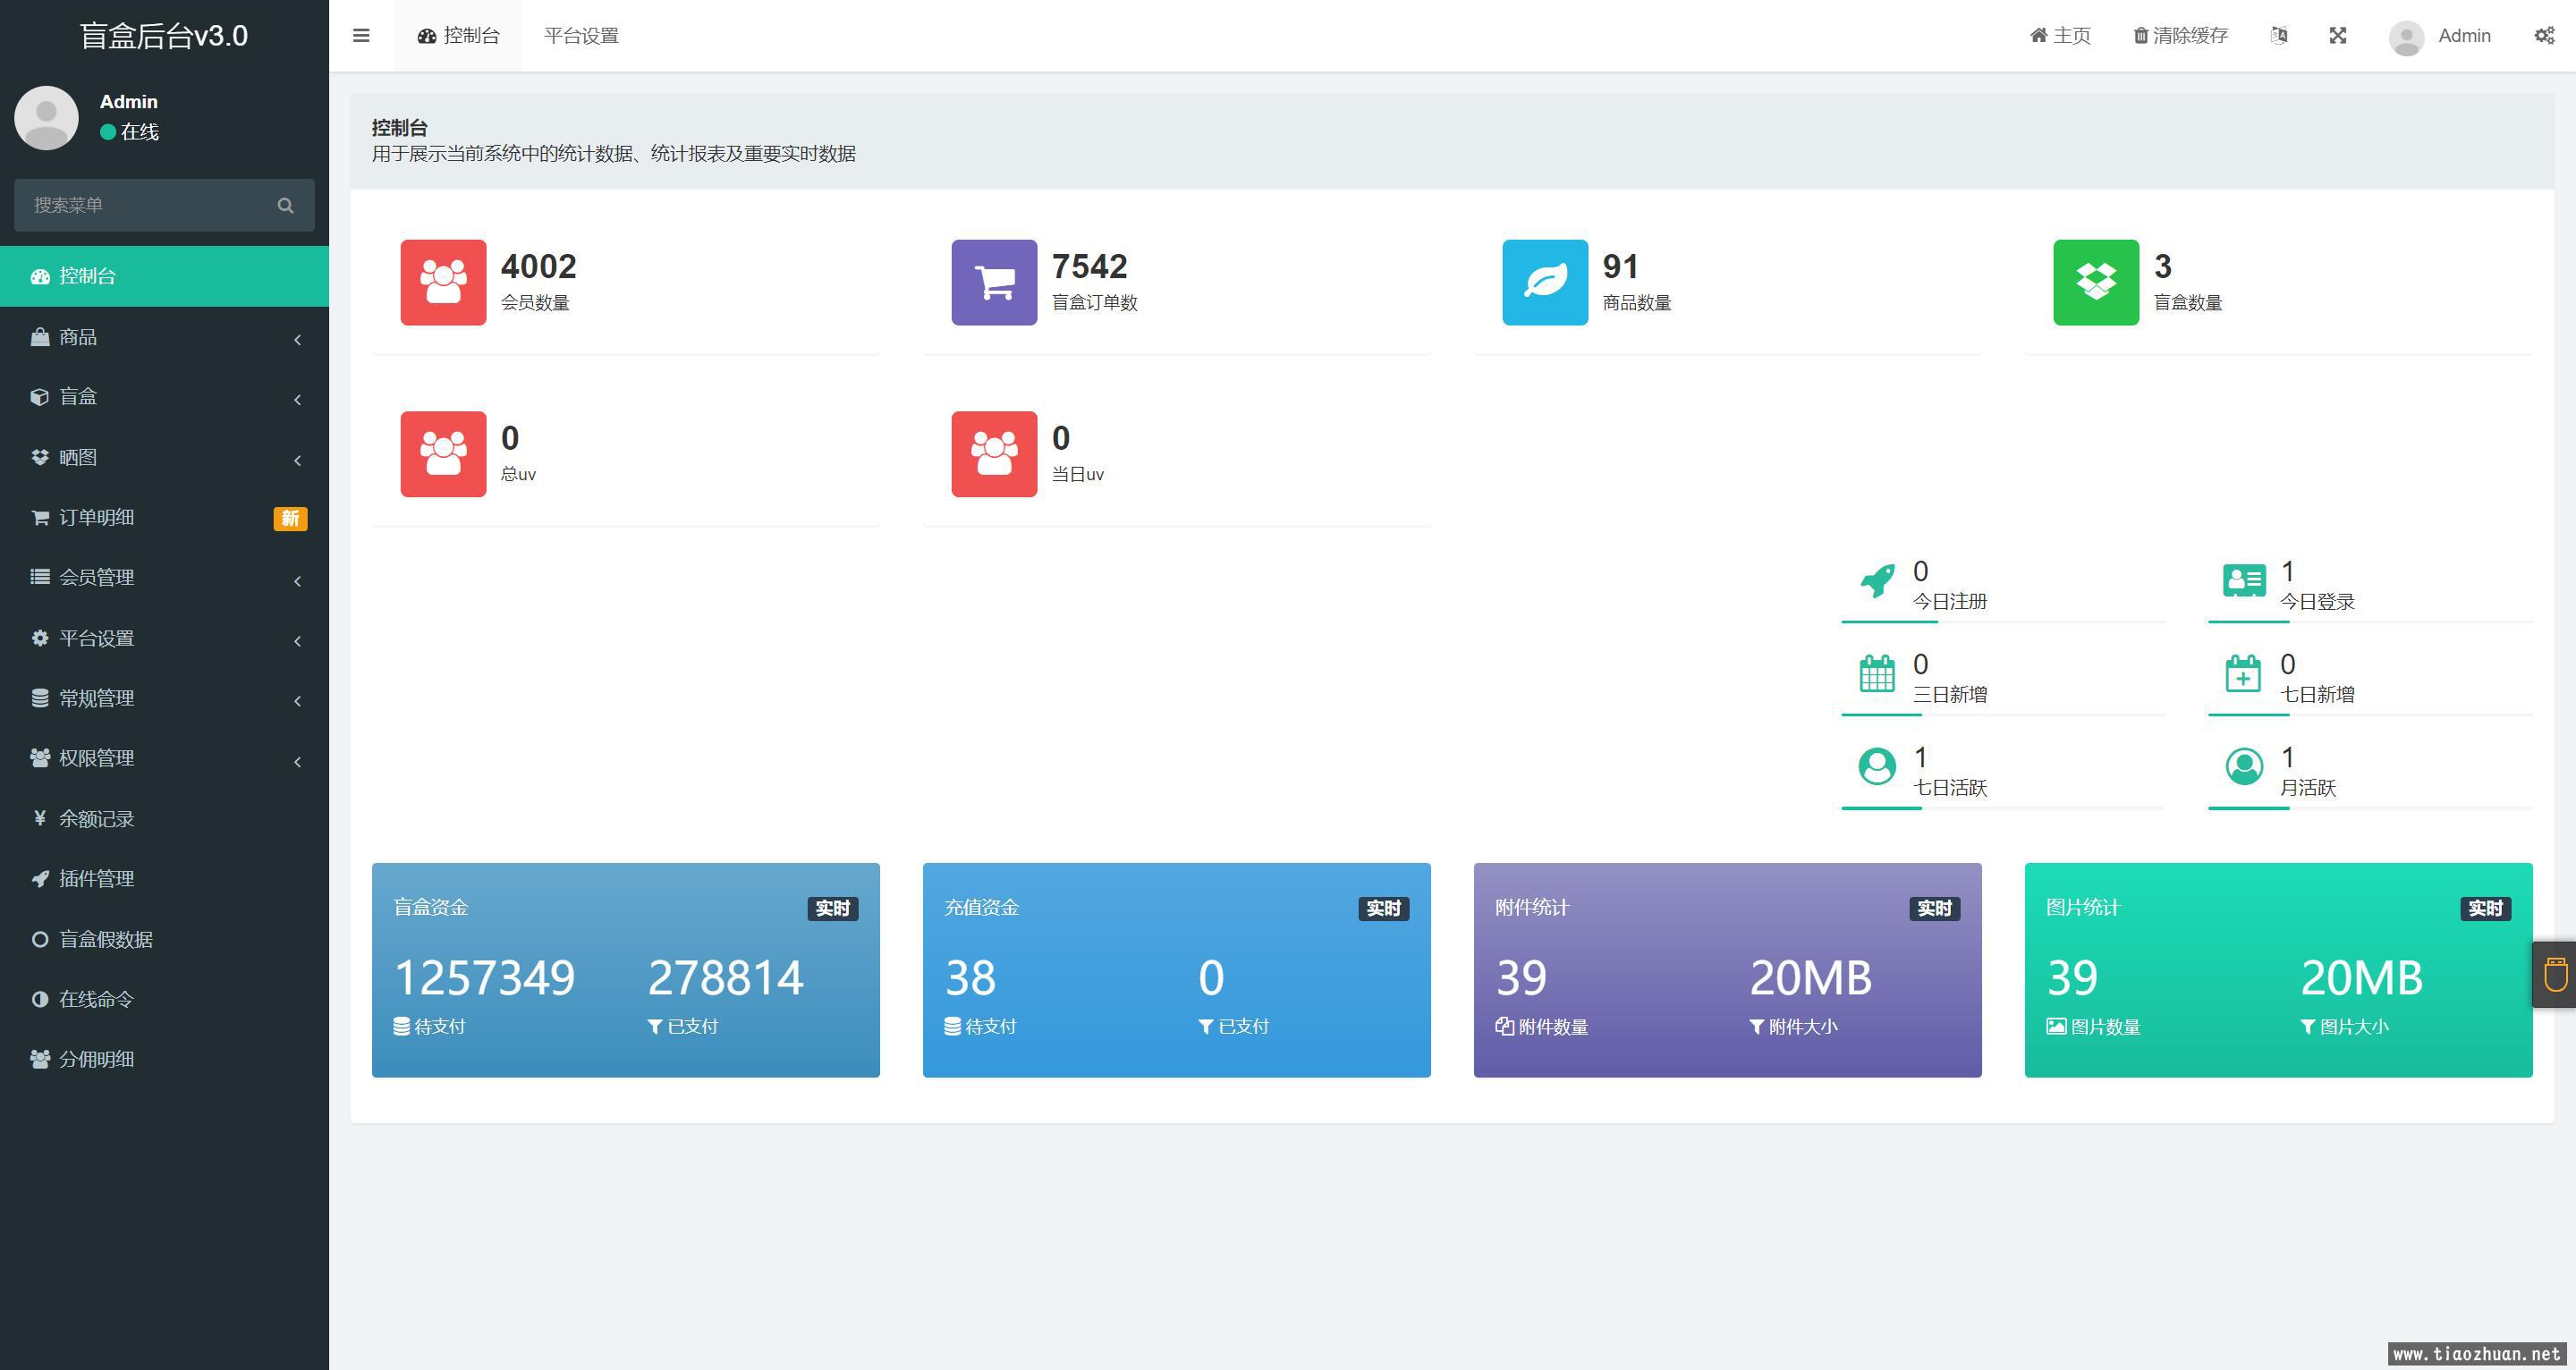2576x1370 pixels.
Task: Click the cart icon beside 订单明细
Action: (40, 517)
